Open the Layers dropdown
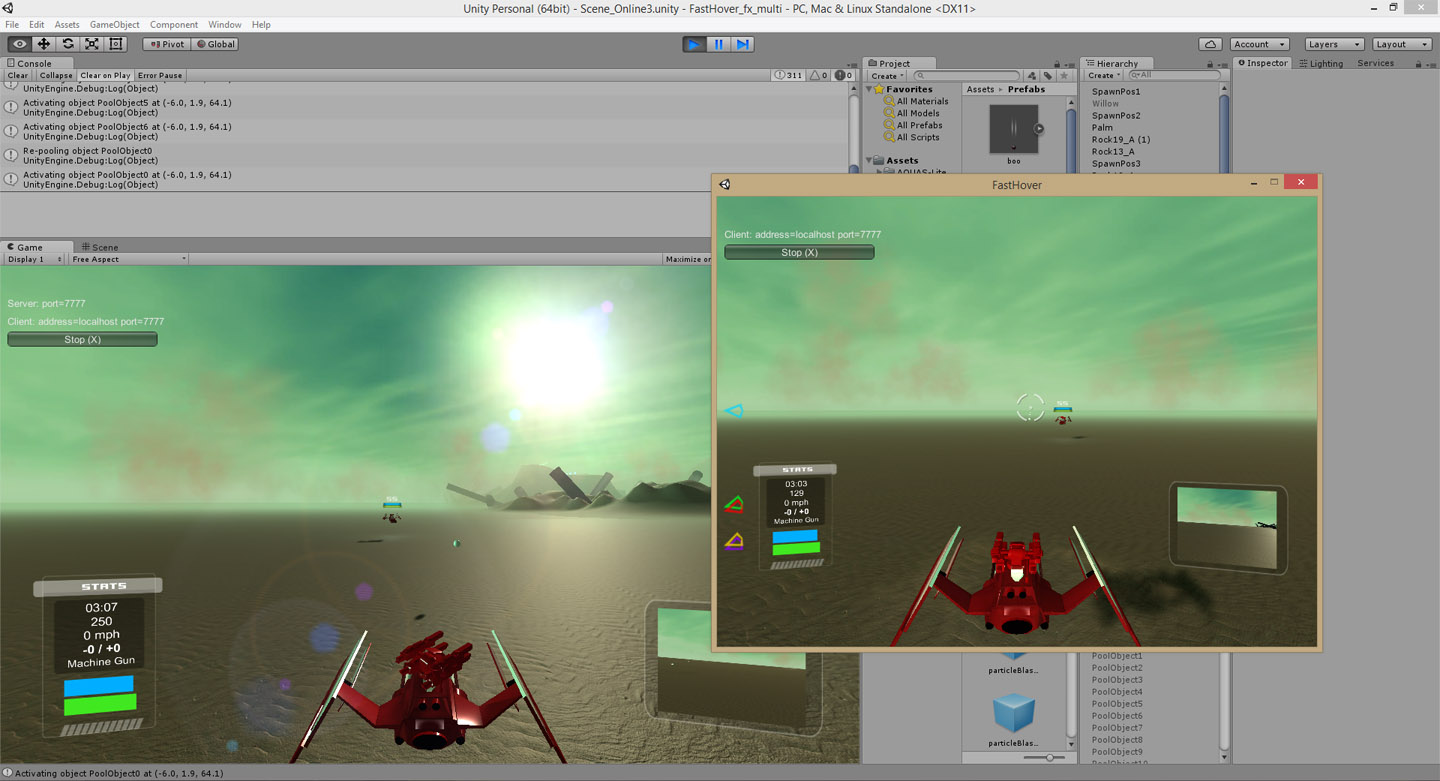This screenshot has width=1440, height=781. pos(1334,44)
